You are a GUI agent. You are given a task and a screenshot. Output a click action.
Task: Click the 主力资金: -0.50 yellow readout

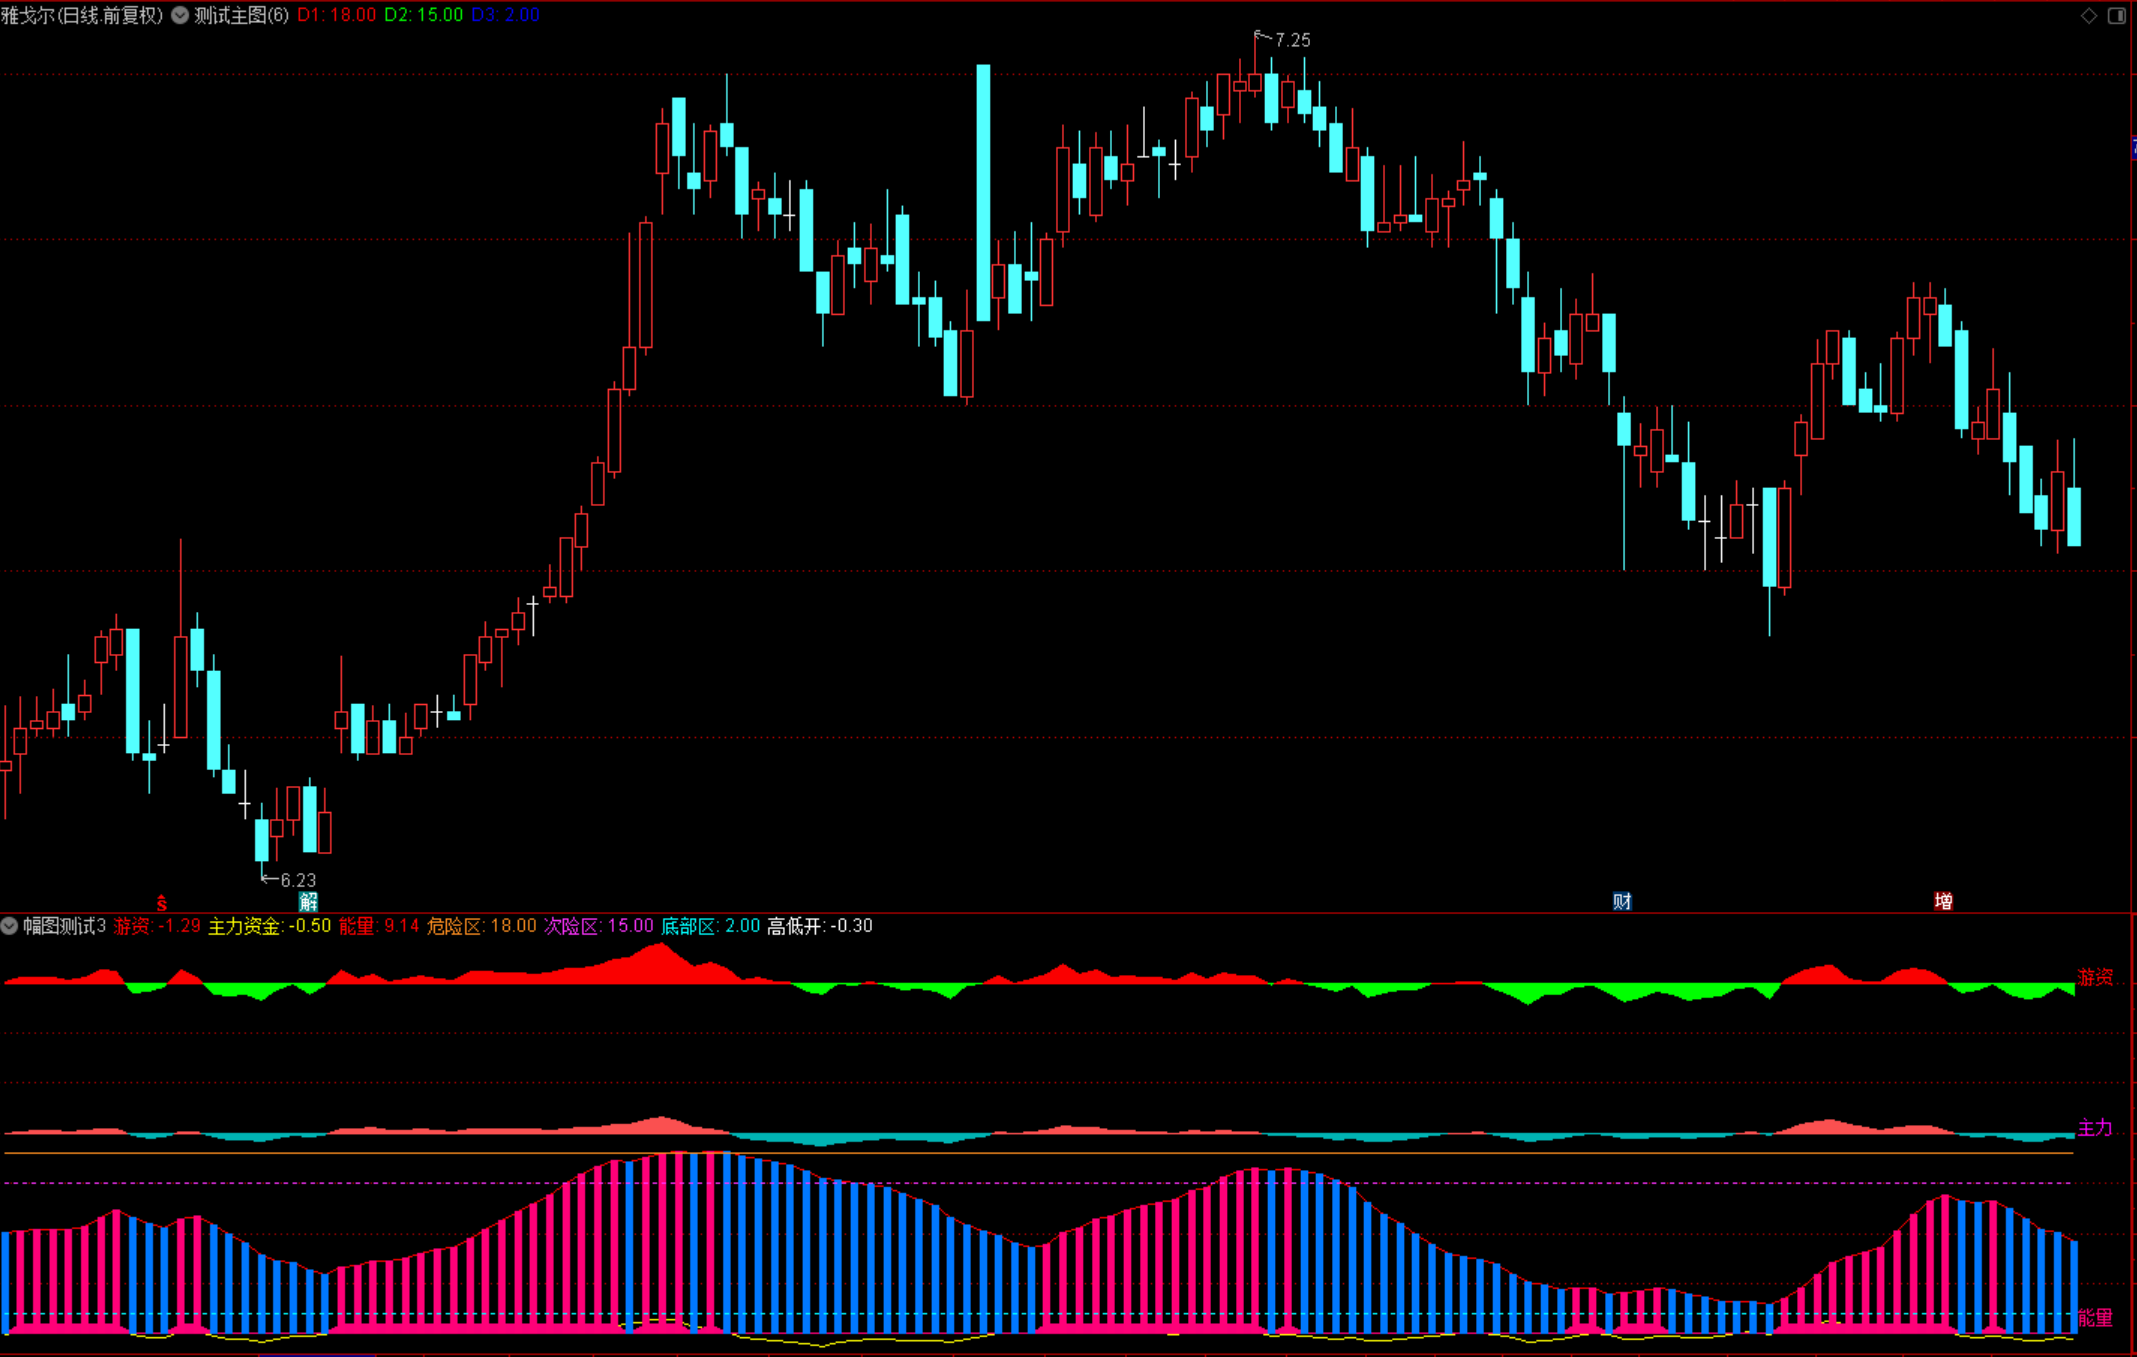[269, 926]
